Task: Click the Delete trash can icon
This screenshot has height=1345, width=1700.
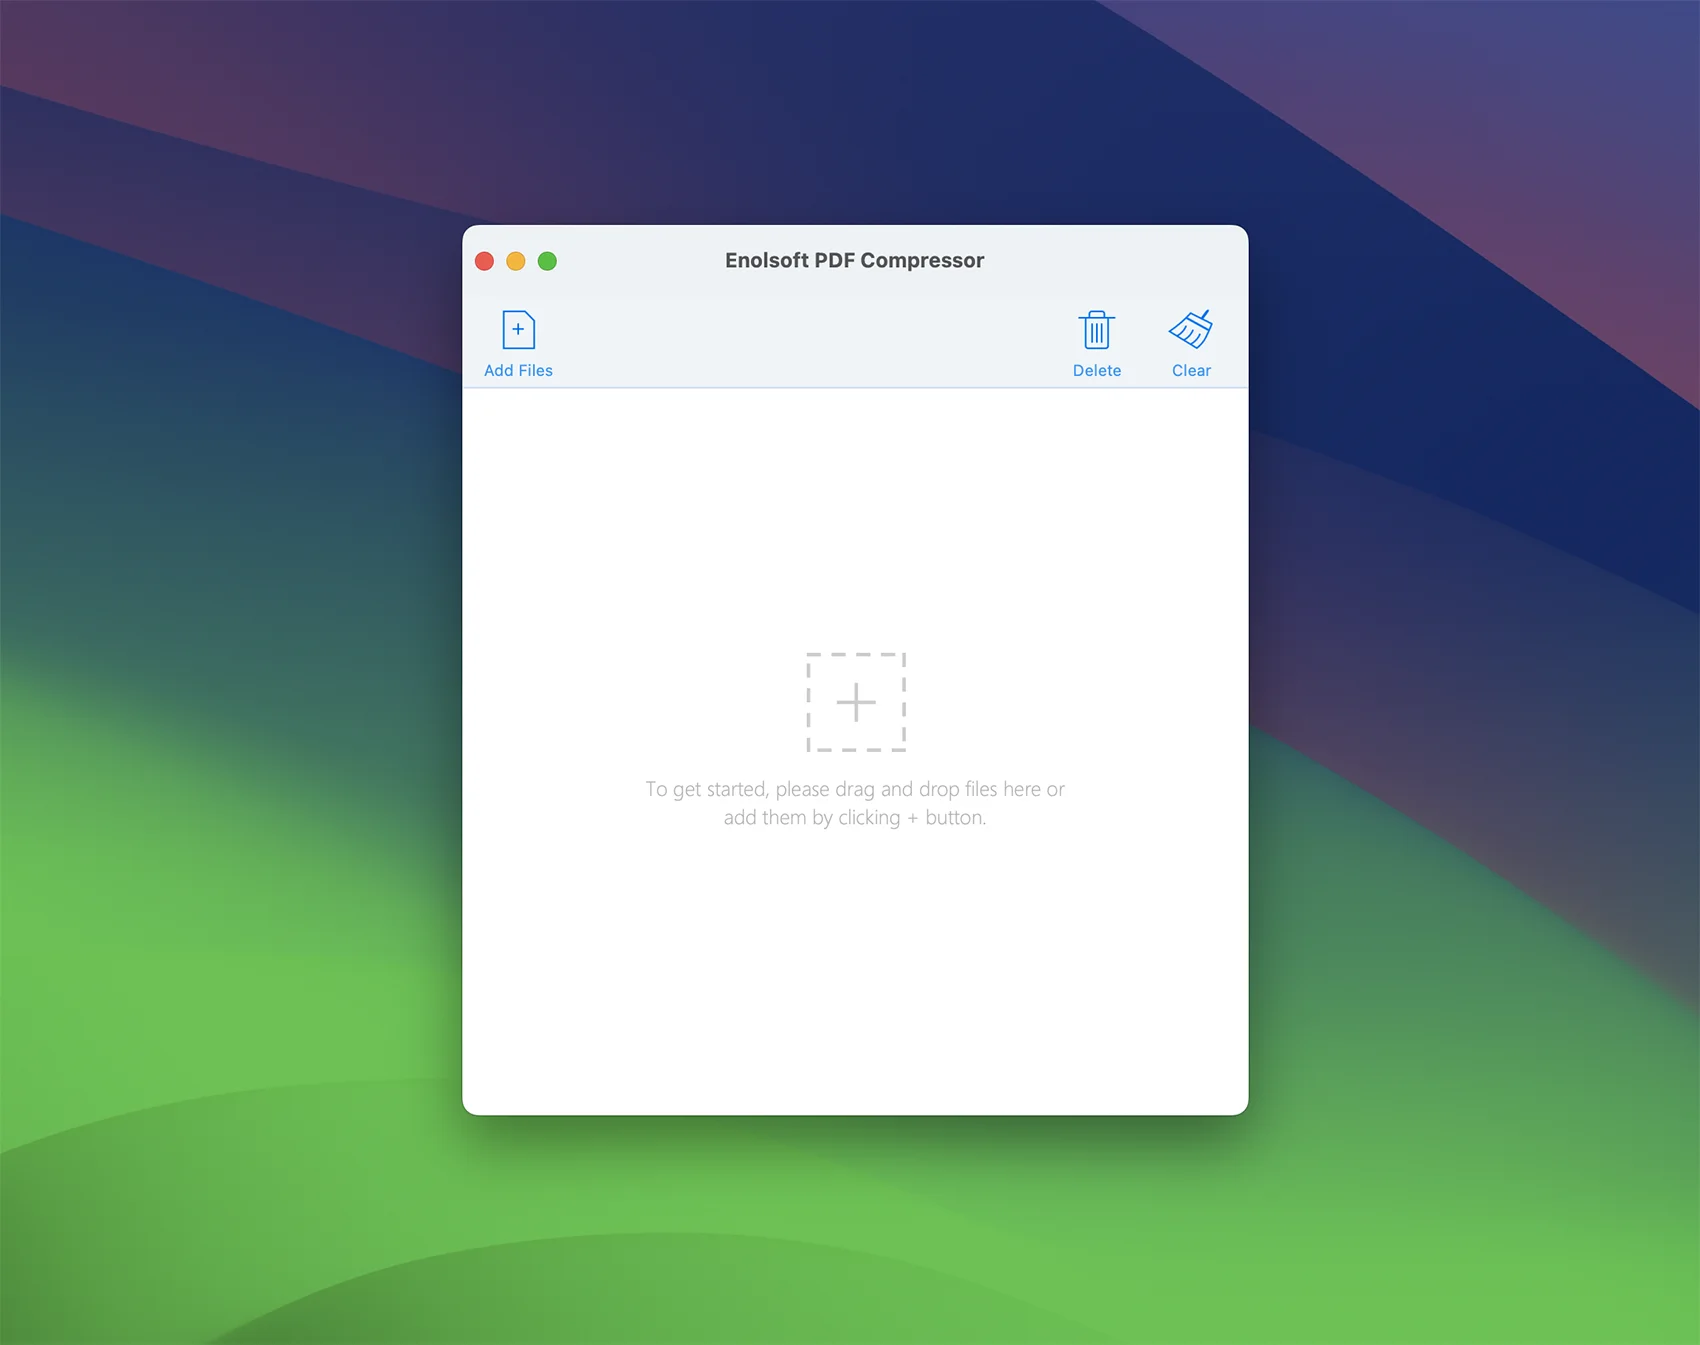Action: [x=1096, y=330]
